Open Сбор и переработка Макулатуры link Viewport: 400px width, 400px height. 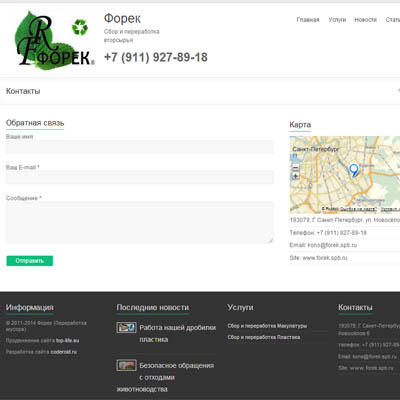click(267, 326)
